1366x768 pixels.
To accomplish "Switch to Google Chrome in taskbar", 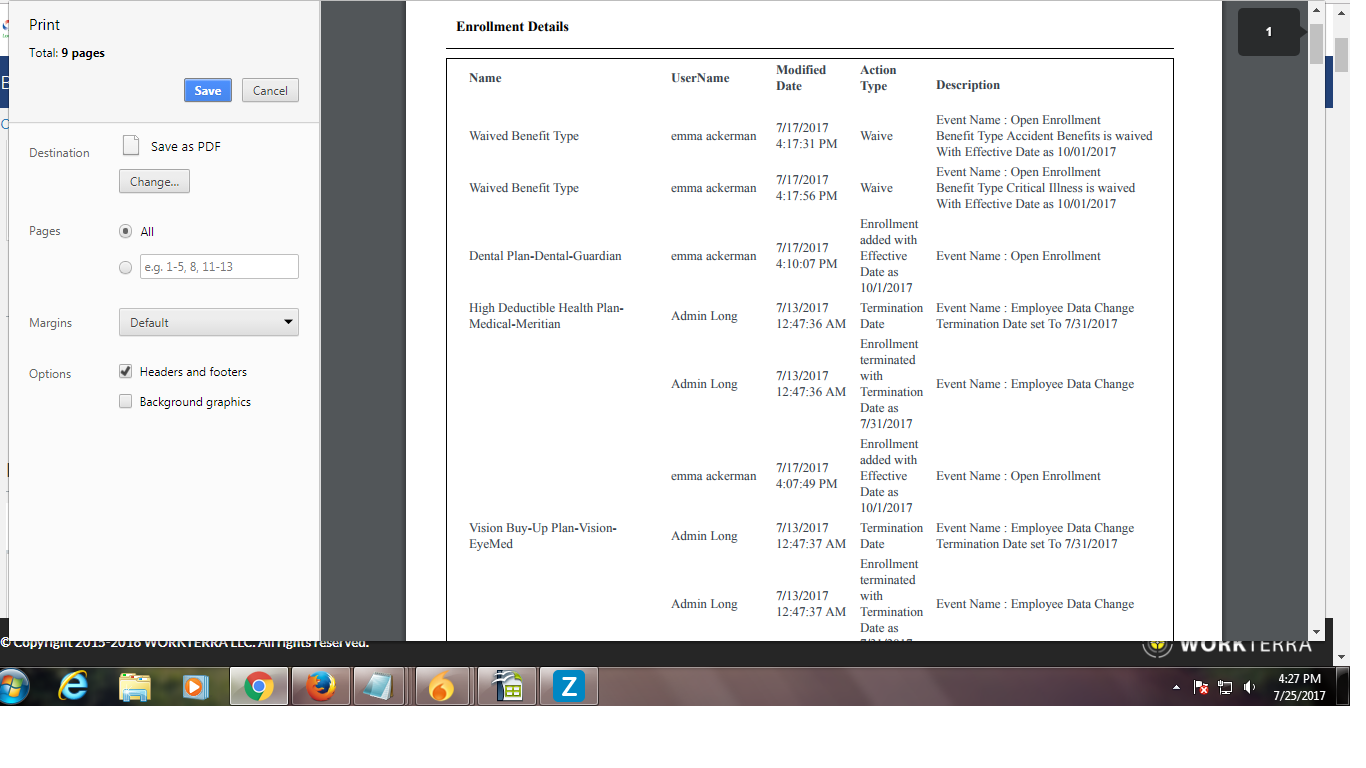I will (x=259, y=687).
